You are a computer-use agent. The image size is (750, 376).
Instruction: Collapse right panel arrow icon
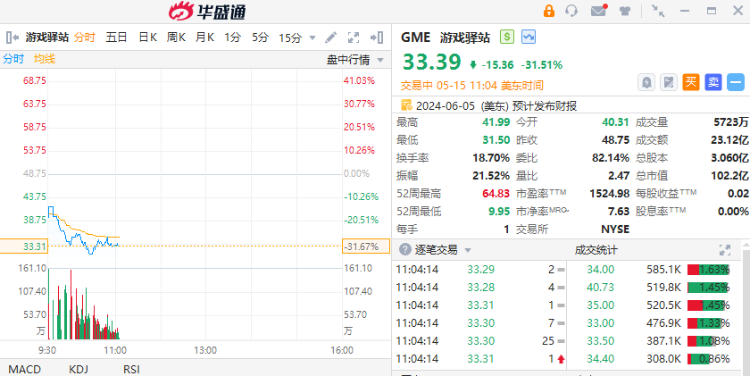(377, 37)
